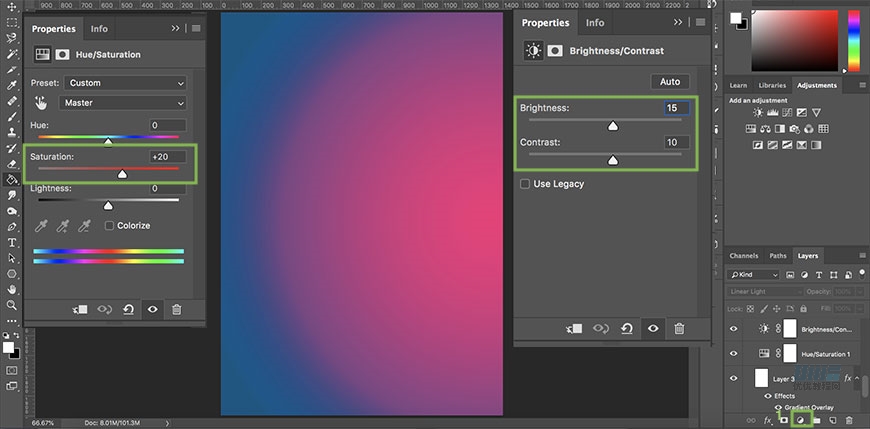
Task: Reset Brightness/Contrast to adjustment defaults
Action: pos(627,328)
